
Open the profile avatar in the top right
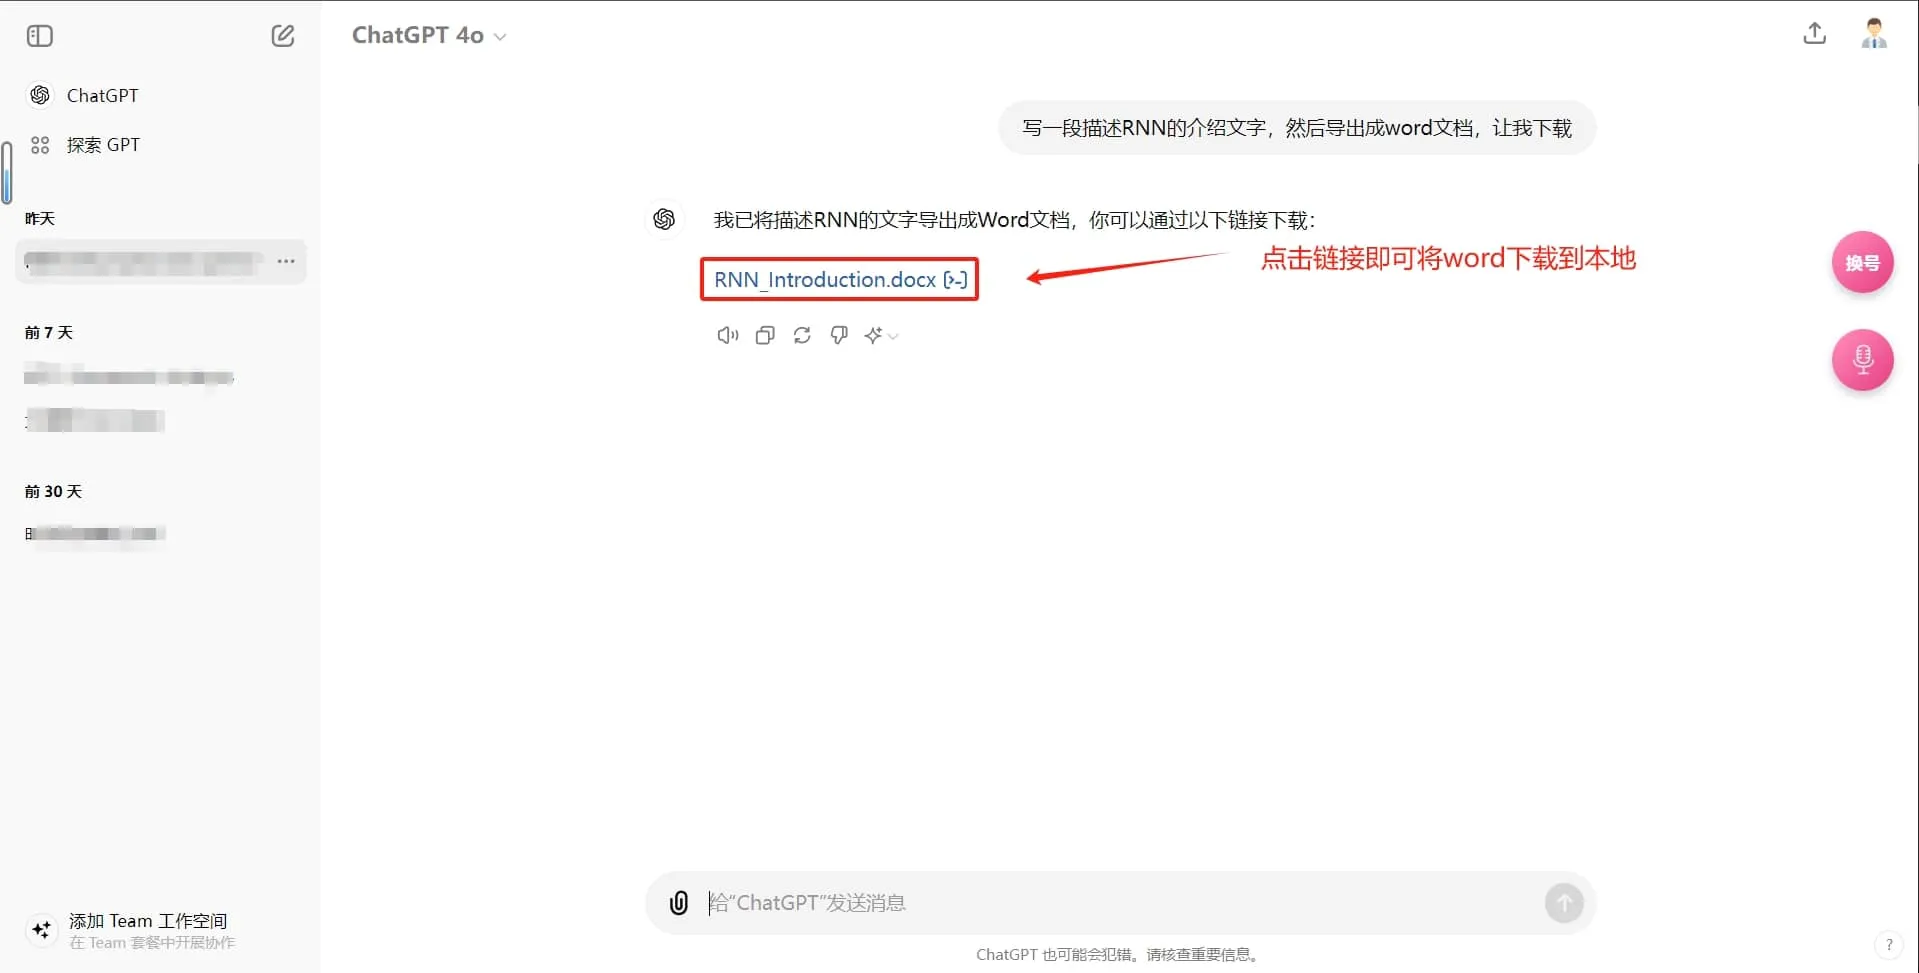(x=1875, y=33)
